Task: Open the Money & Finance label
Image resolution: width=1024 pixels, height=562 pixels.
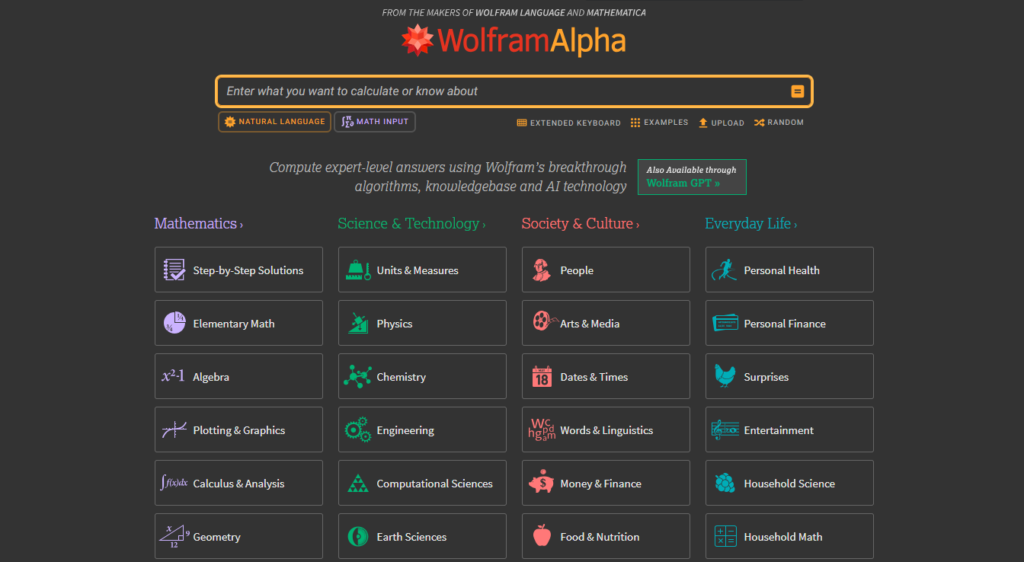Action: 601,484
